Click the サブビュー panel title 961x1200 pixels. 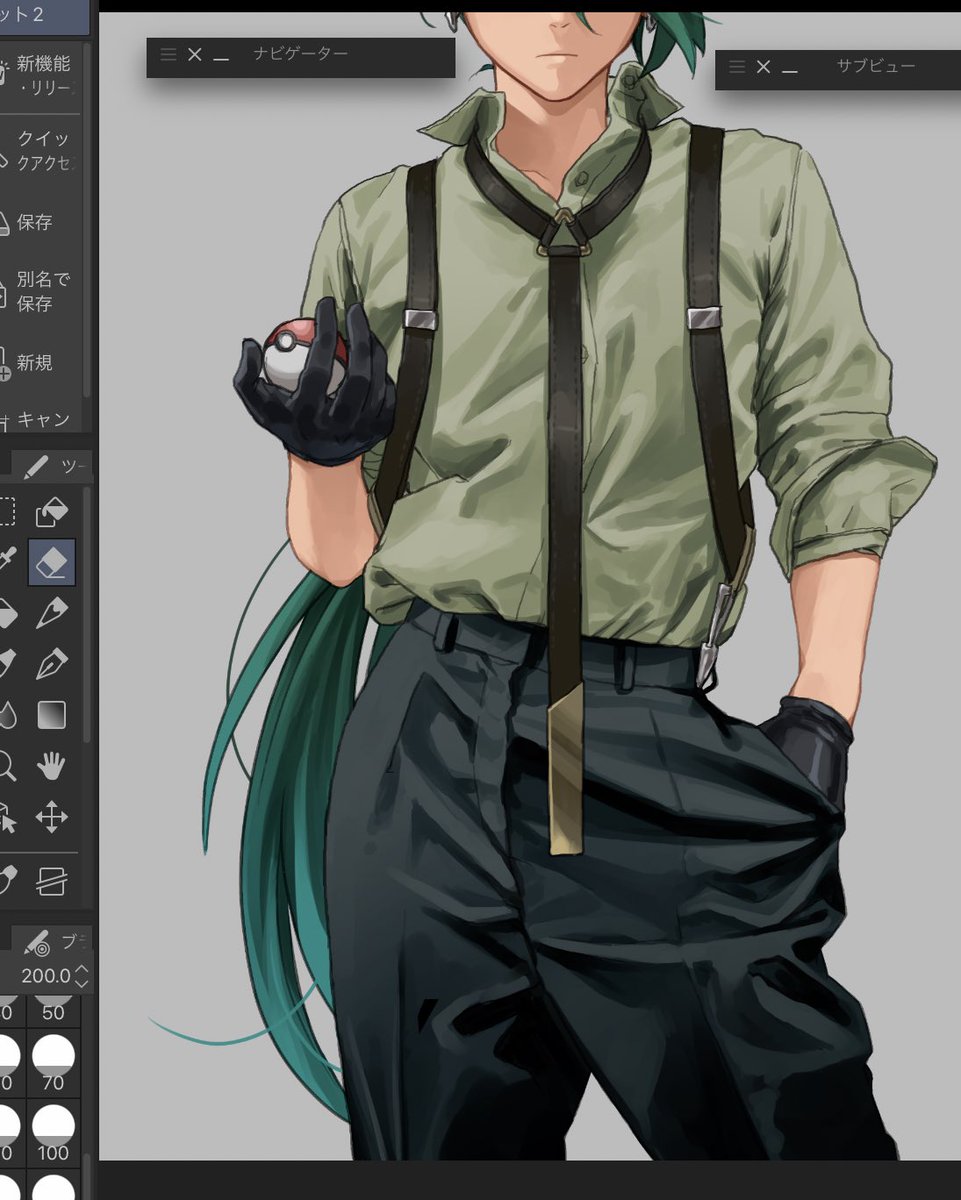click(876, 66)
